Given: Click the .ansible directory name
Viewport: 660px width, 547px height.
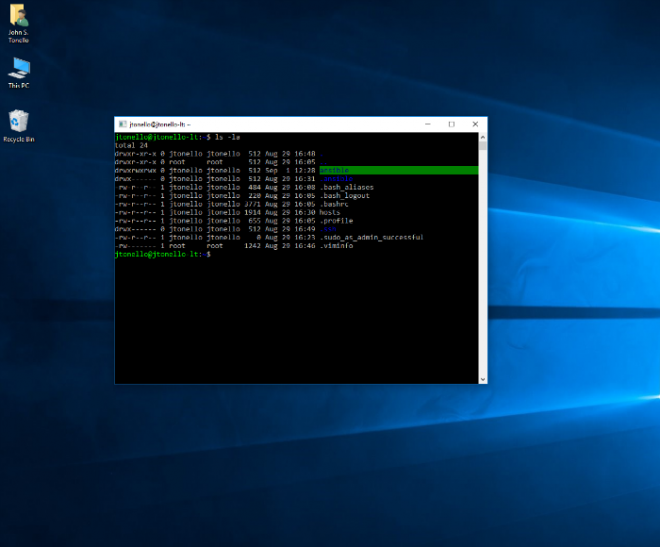Looking at the screenshot, I should click(336, 179).
